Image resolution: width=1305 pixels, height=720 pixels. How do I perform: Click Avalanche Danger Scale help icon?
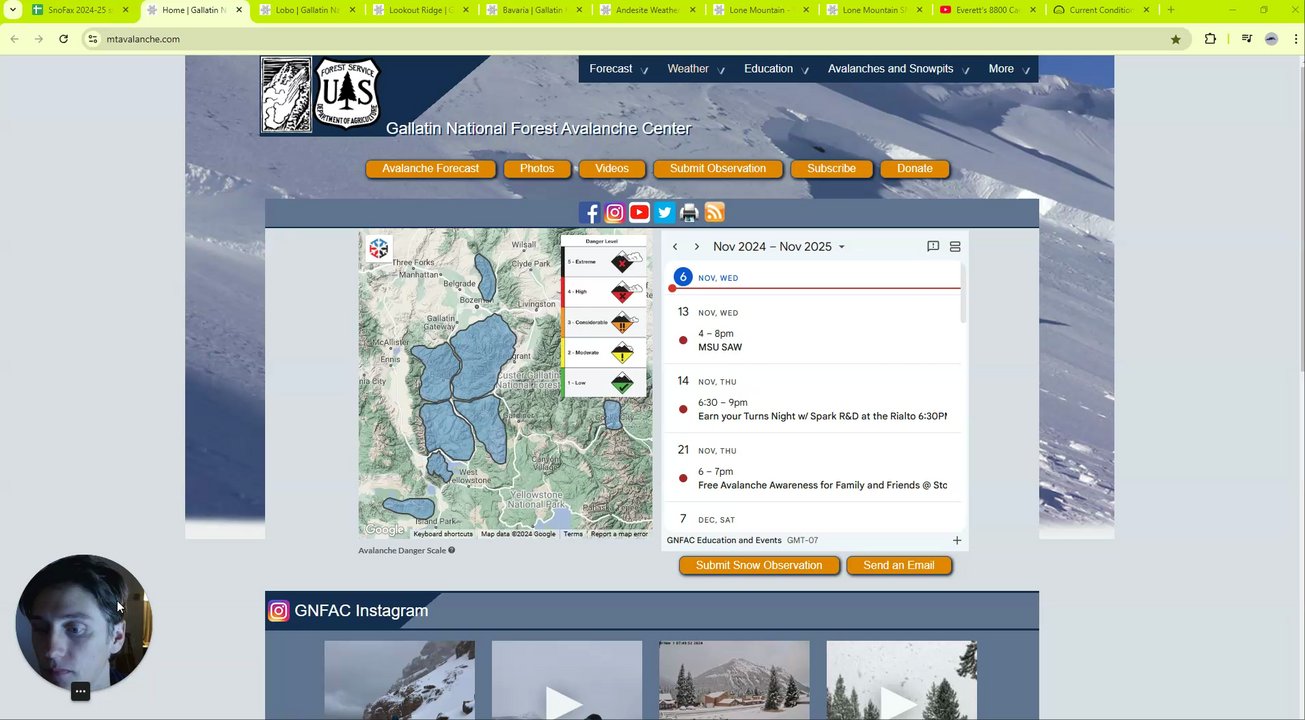tap(452, 550)
